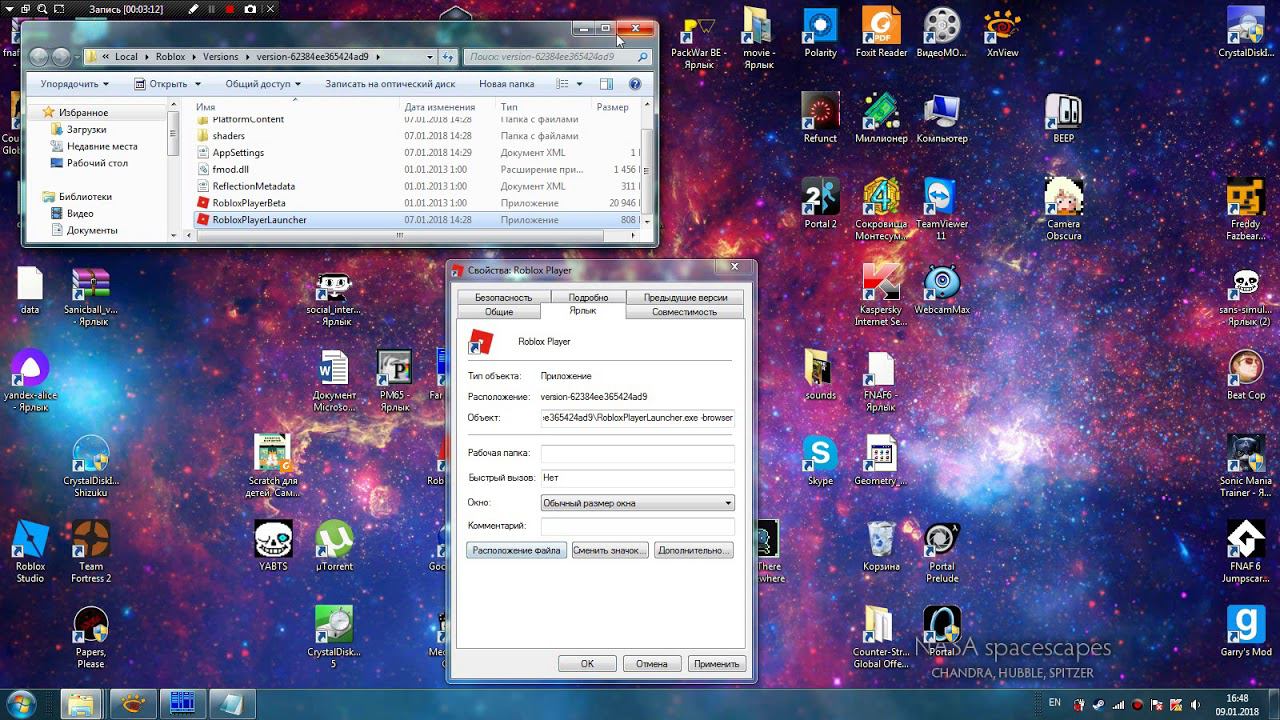This screenshot has width=1280, height=720.
Task: Expand the Упорядочить menu in Explorer
Action: tap(74, 84)
